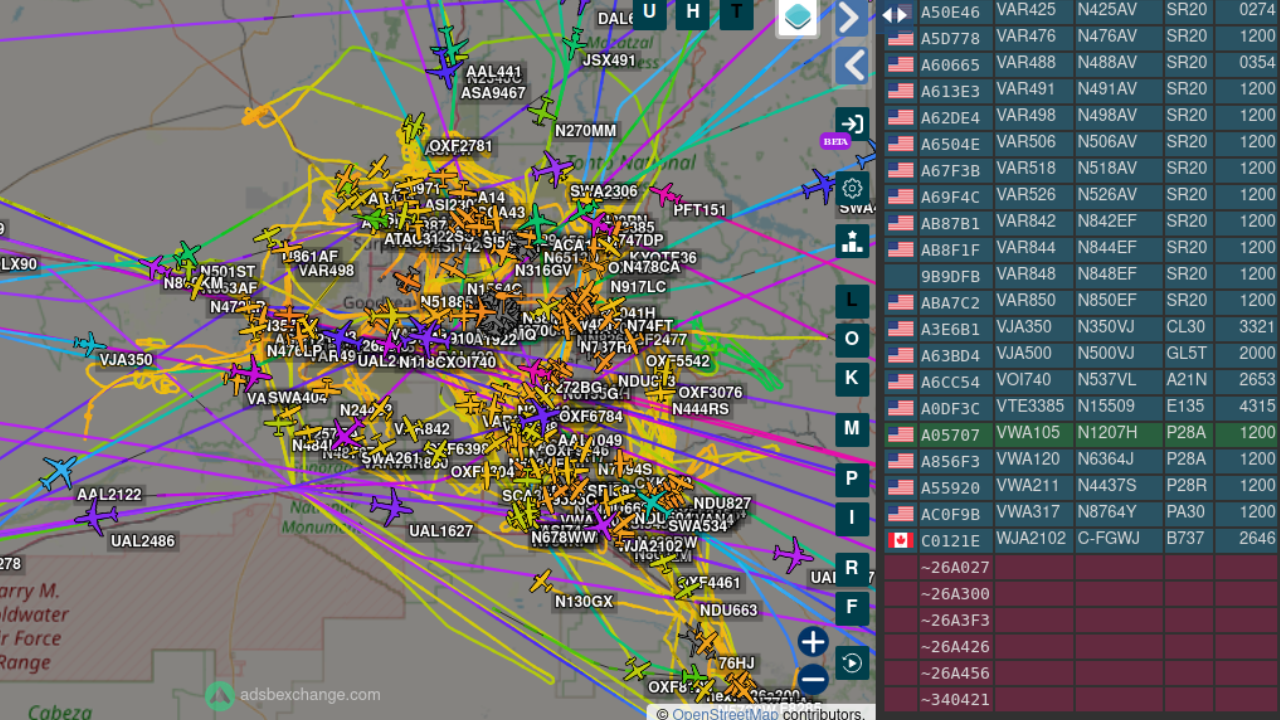Click callsign VAR842
This screenshot has width=1280, height=720.
pos(1026,222)
